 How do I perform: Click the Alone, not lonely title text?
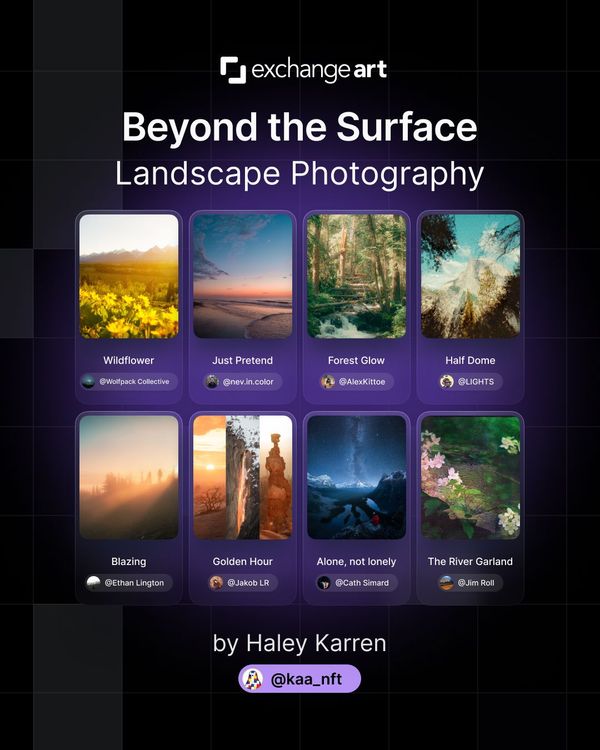pyautogui.click(x=356, y=562)
